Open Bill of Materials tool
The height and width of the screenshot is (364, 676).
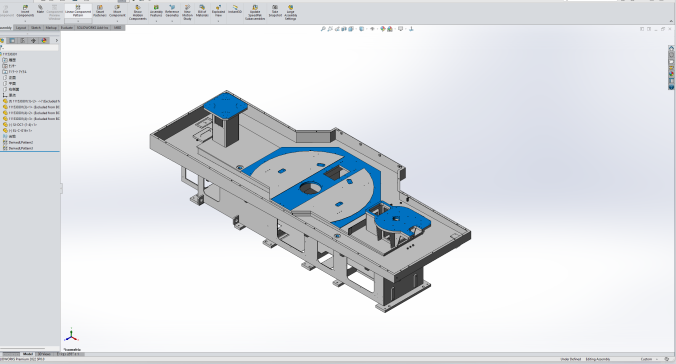click(x=202, y=11)
